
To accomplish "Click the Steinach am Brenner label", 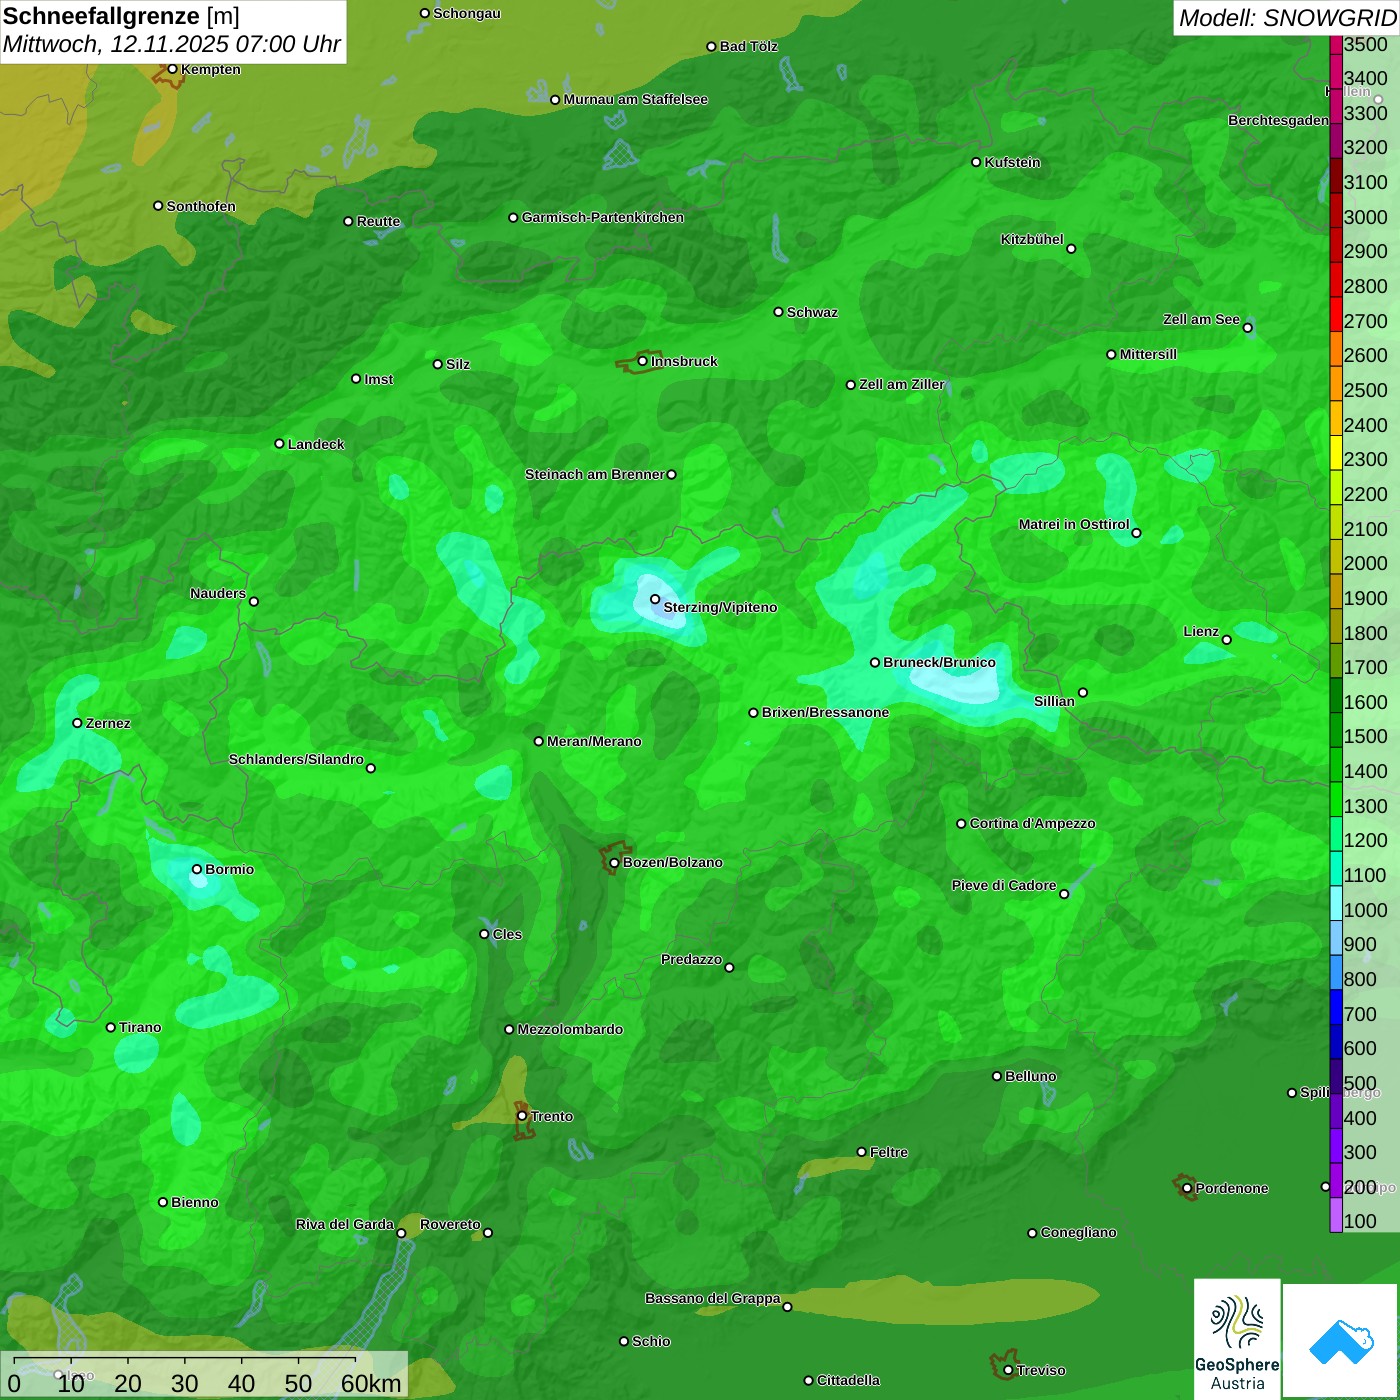I will pos(595,474).
